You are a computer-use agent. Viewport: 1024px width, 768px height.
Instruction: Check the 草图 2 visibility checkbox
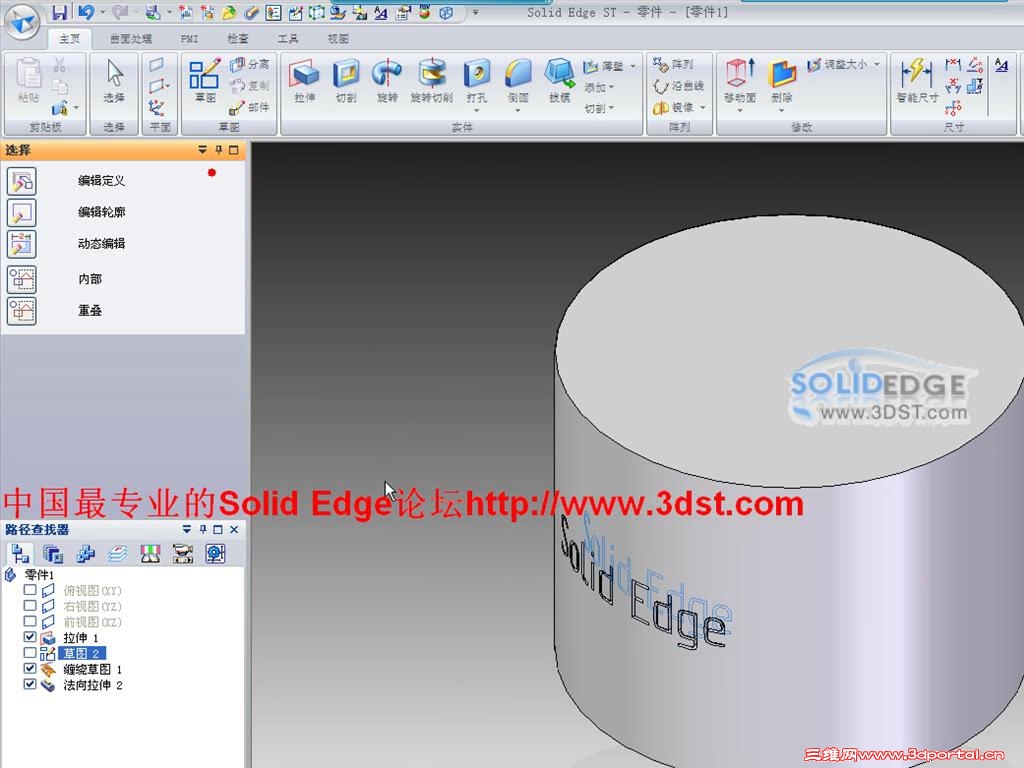pyautogui.click(x=30, y=652)
